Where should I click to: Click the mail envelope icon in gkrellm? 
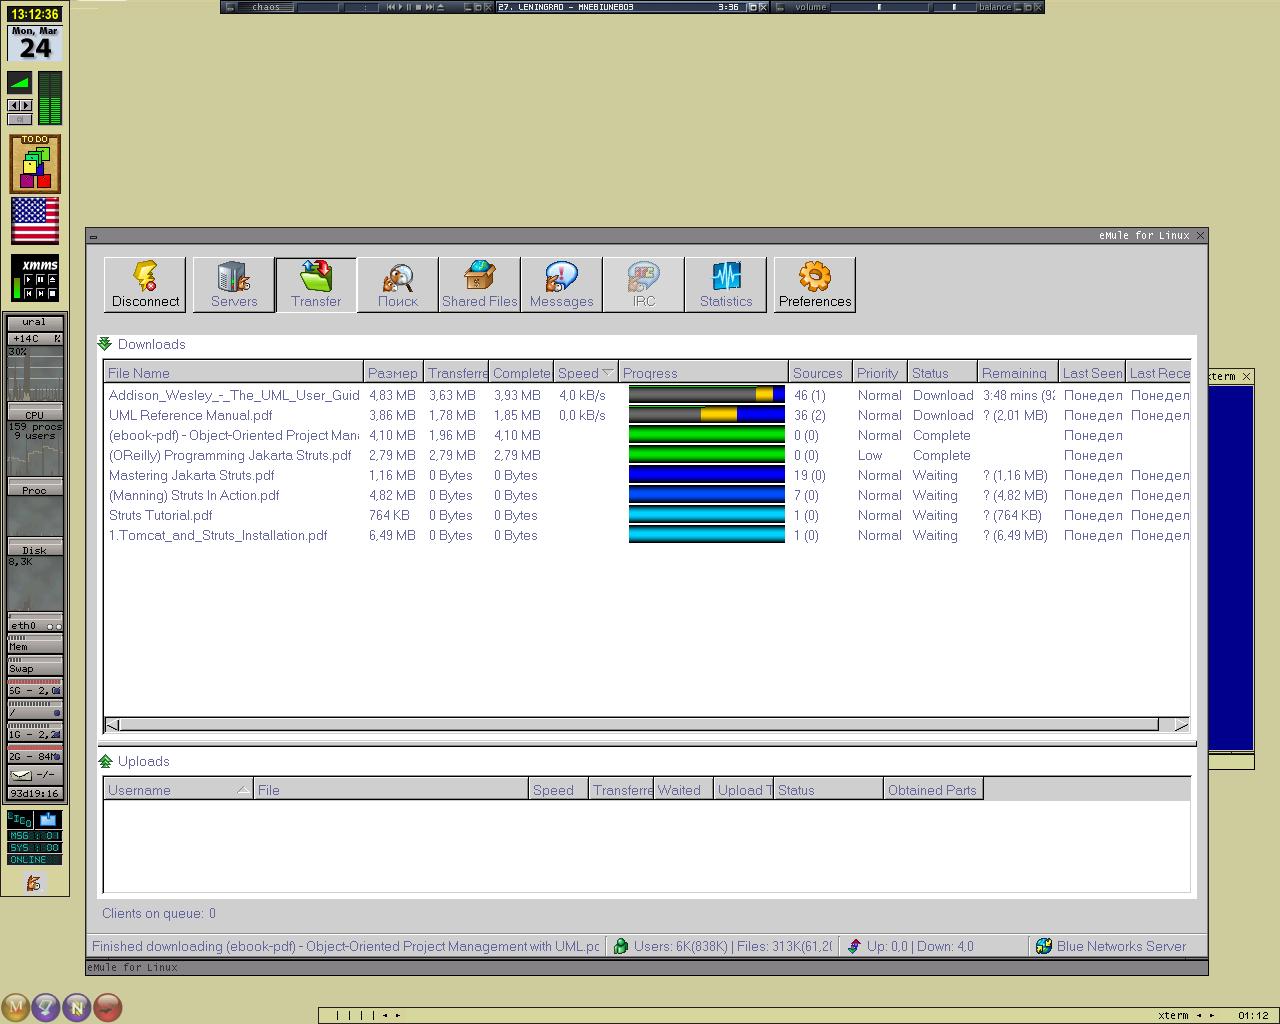point(20,774)
